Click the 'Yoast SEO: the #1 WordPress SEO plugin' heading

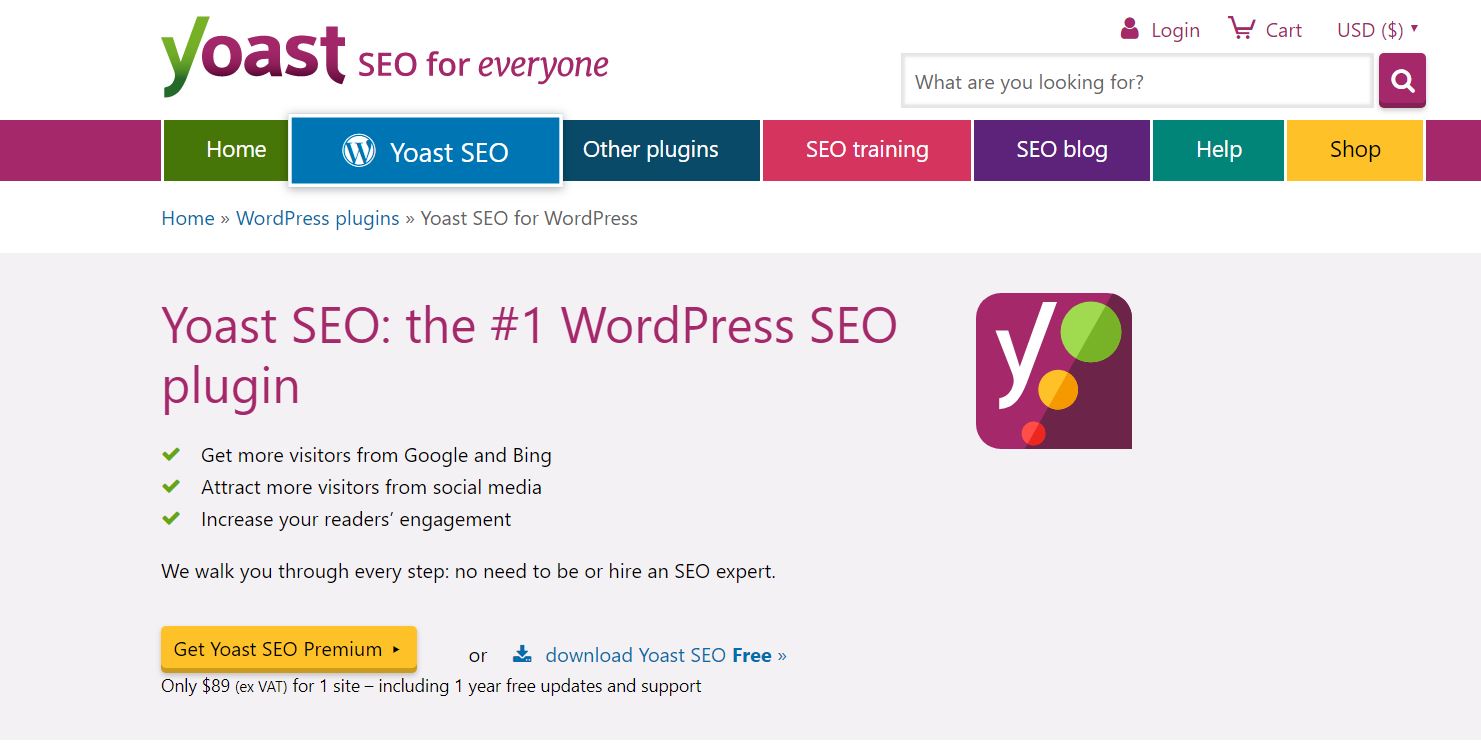pyautogui.click(x=530, y=355)
